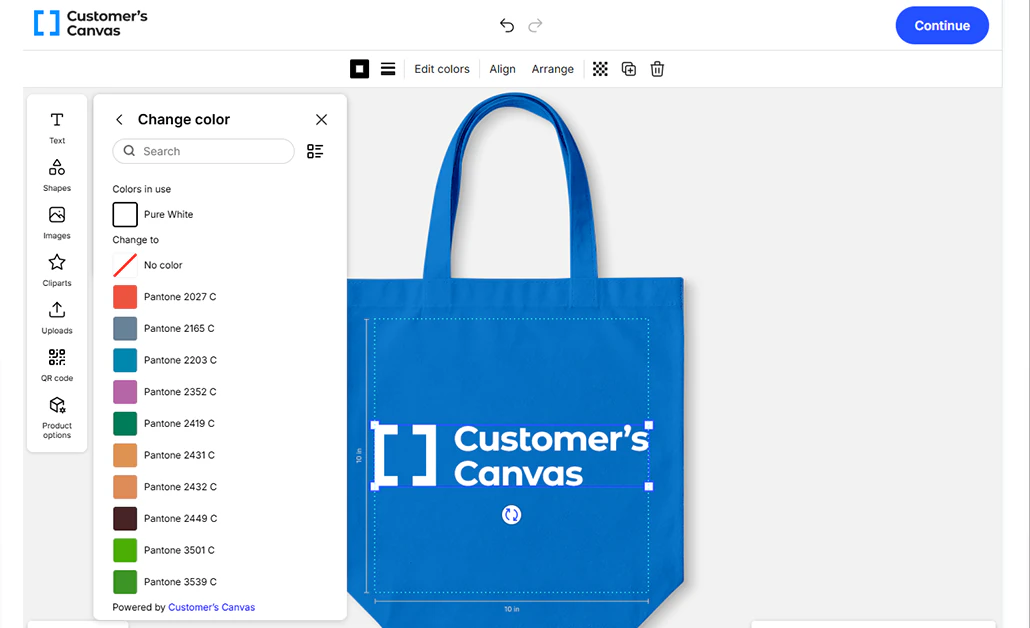Click the Continue button
The width and height of the screenshot is (1030, 628).
pos(942,26)
